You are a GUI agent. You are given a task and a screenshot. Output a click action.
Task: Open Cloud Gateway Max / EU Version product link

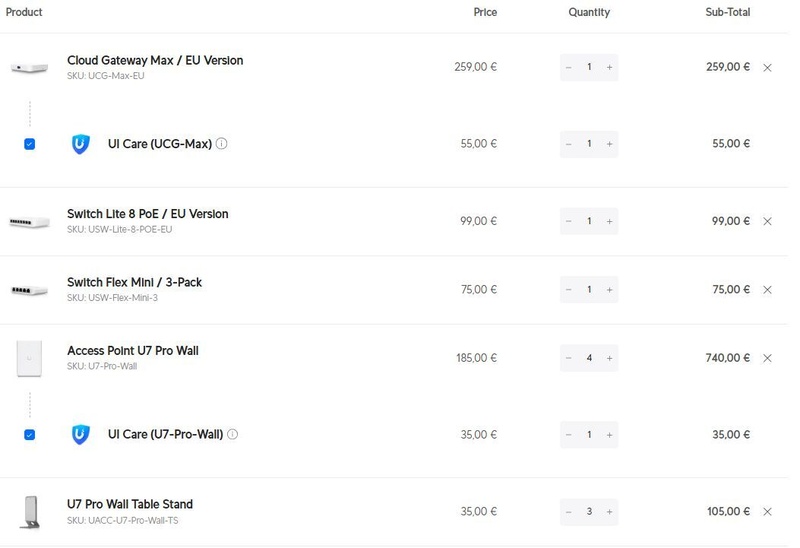click(x=155, y=60)
